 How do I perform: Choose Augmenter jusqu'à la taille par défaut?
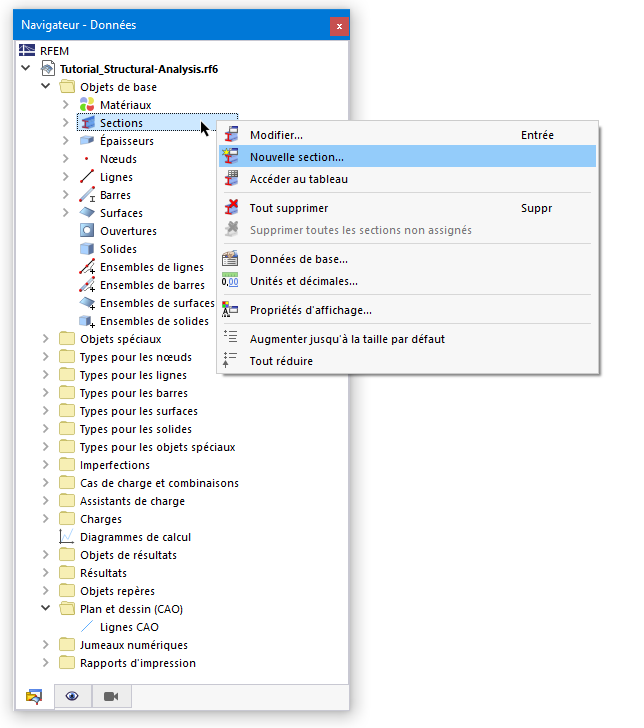pos(407,338)
